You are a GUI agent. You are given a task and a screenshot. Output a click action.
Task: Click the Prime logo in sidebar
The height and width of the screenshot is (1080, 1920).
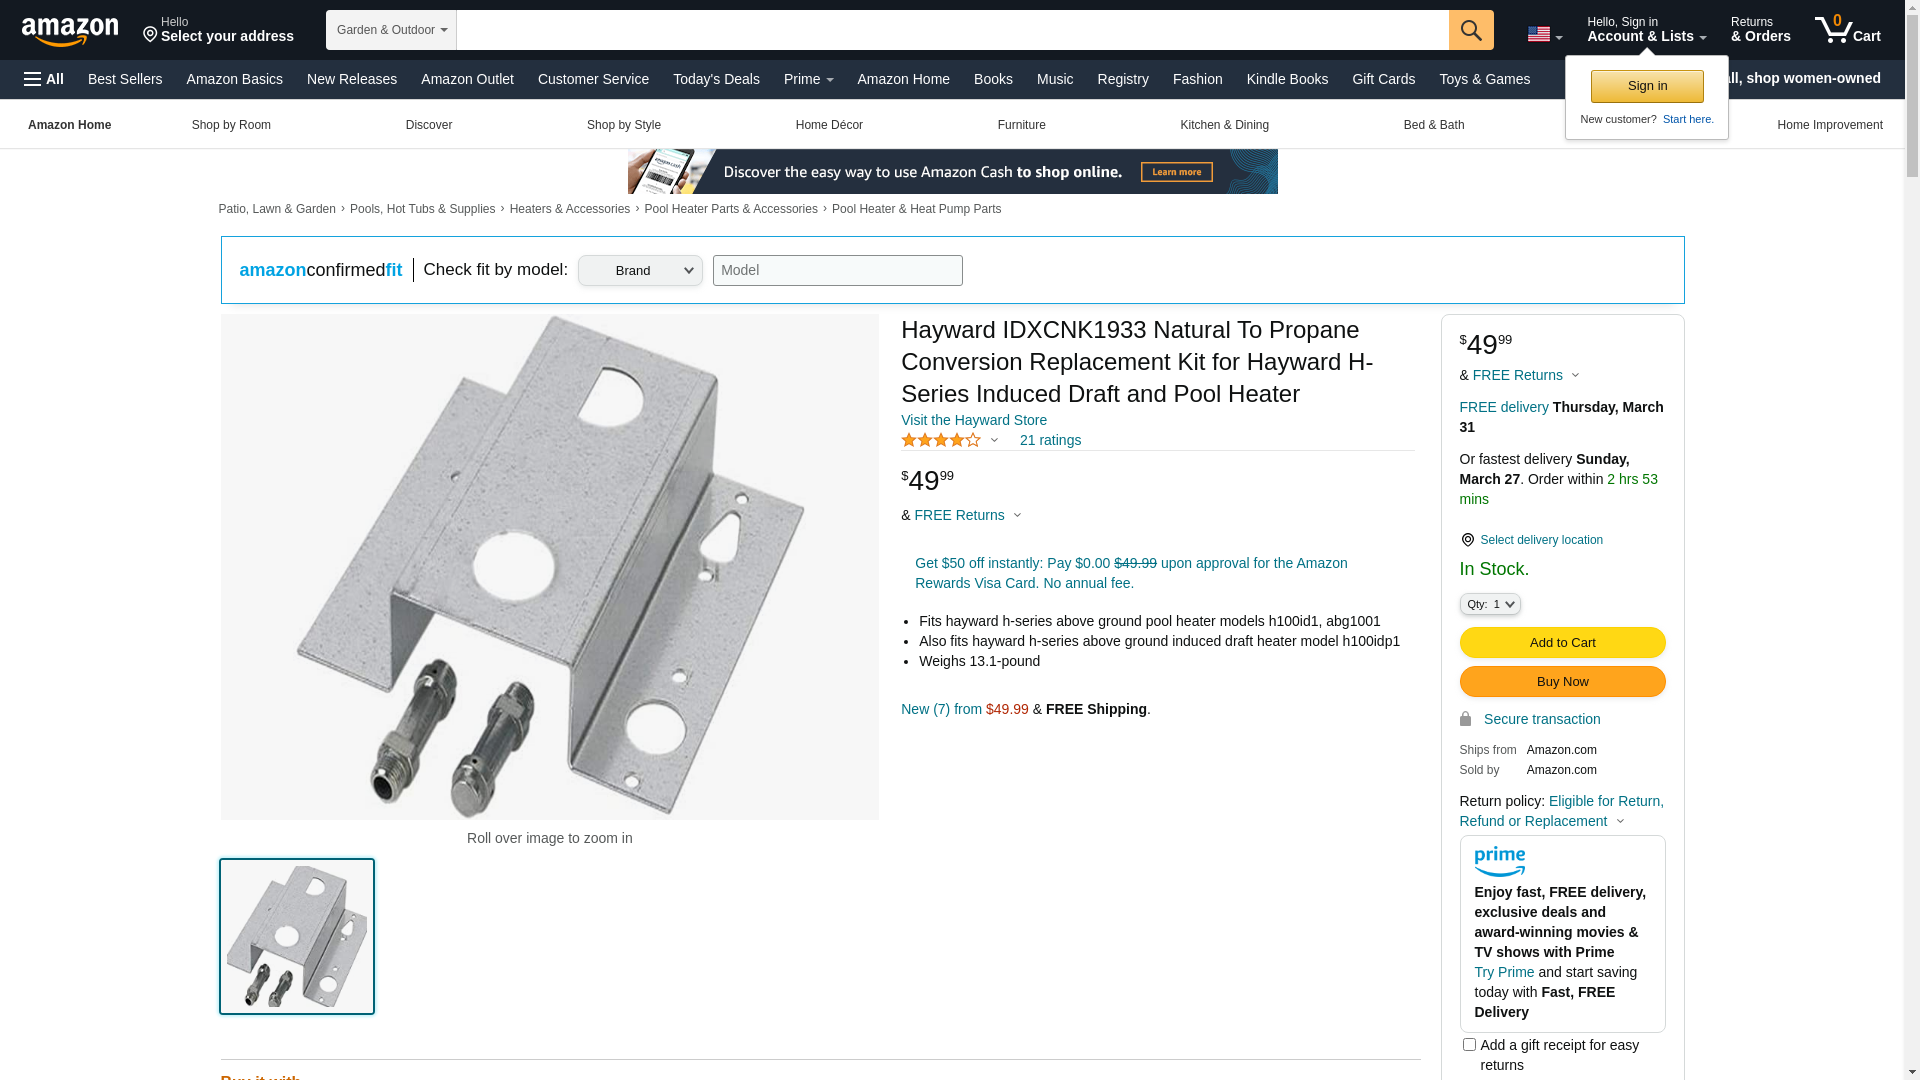(x=1499, y=861)
